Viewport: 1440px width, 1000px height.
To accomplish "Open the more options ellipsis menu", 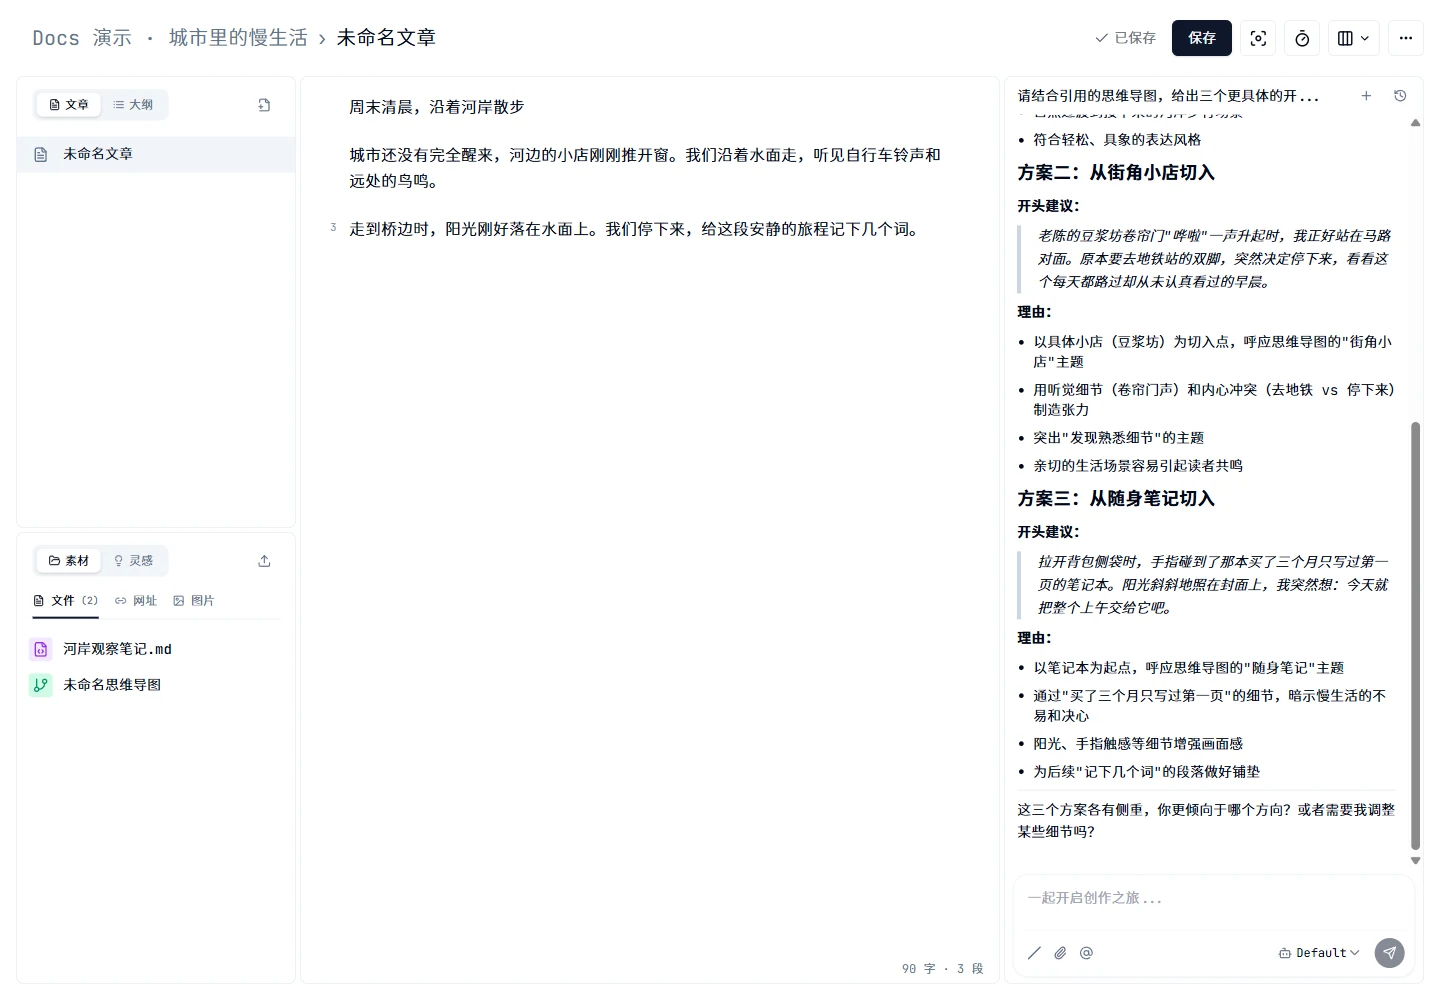I will point(1406,38).
